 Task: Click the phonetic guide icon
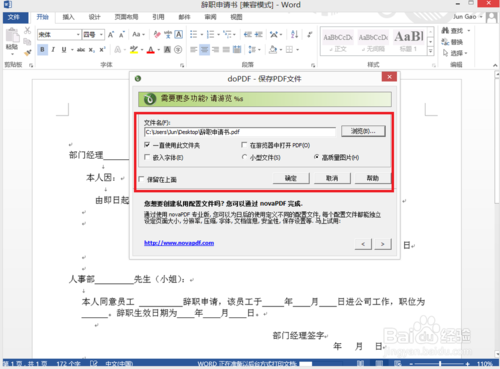click(x=168, y=34)
